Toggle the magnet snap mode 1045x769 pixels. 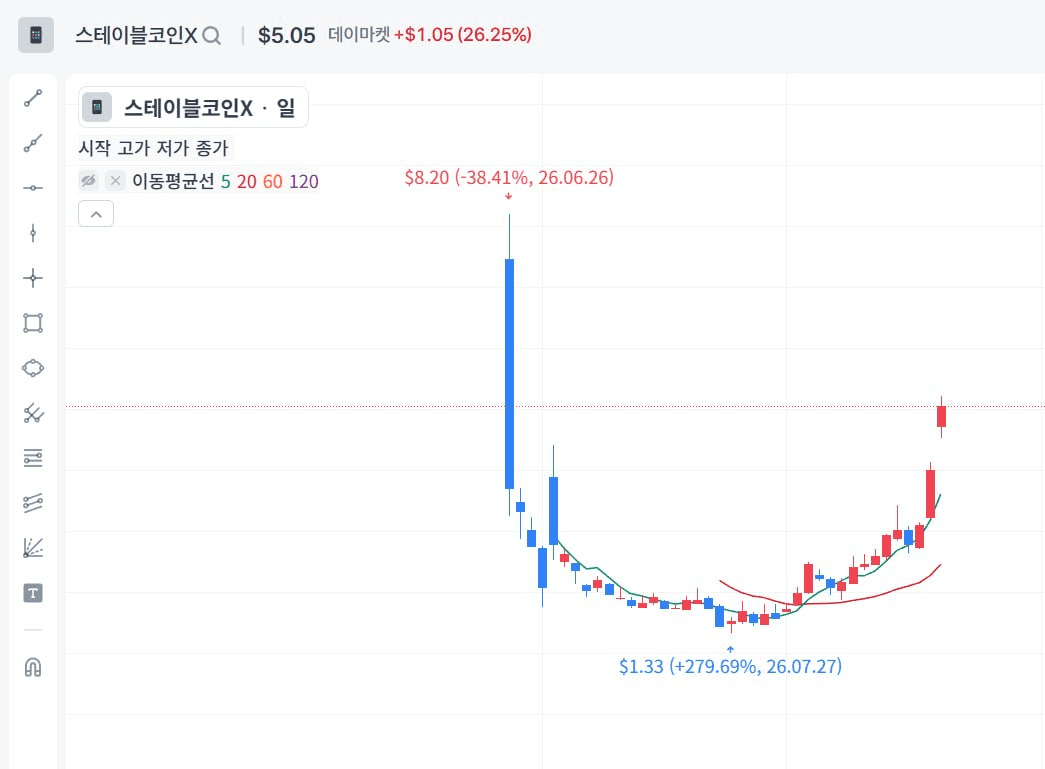click(33, 667)
